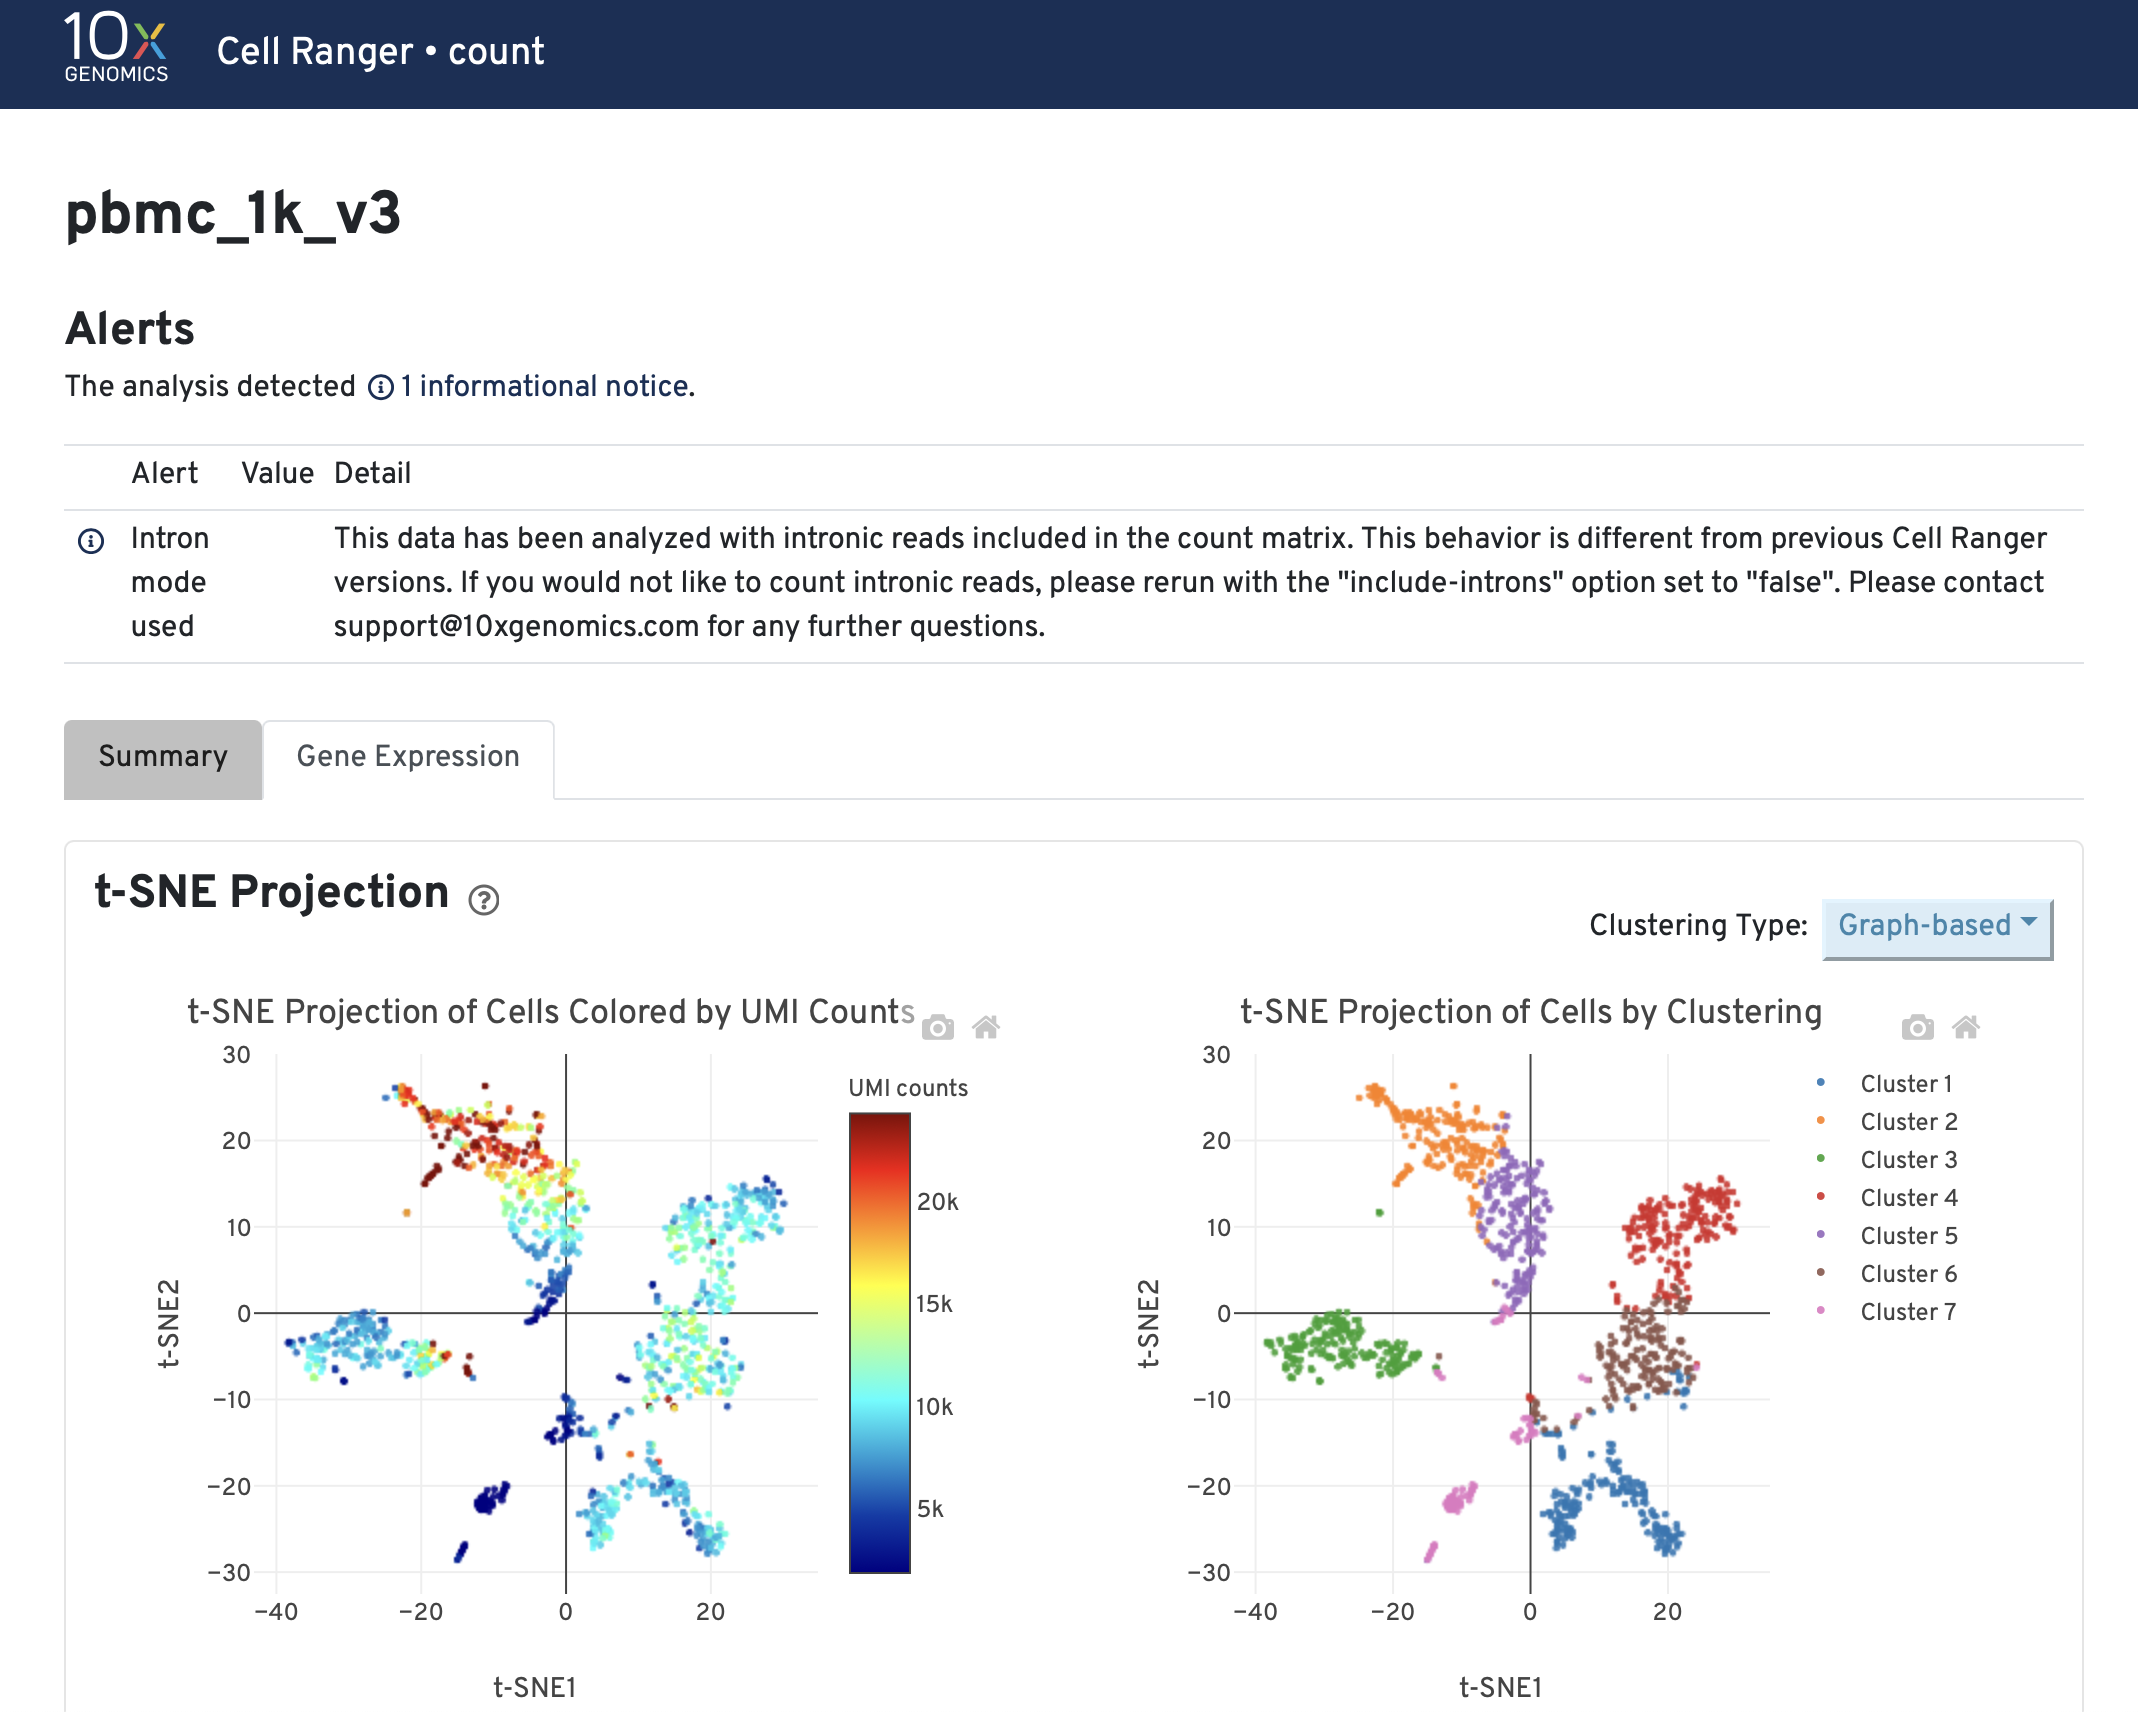The height and width of the screenshot is (1712, 2138).
Task: Click info icon beside Intron mode used alert
Action: [91, 541]
